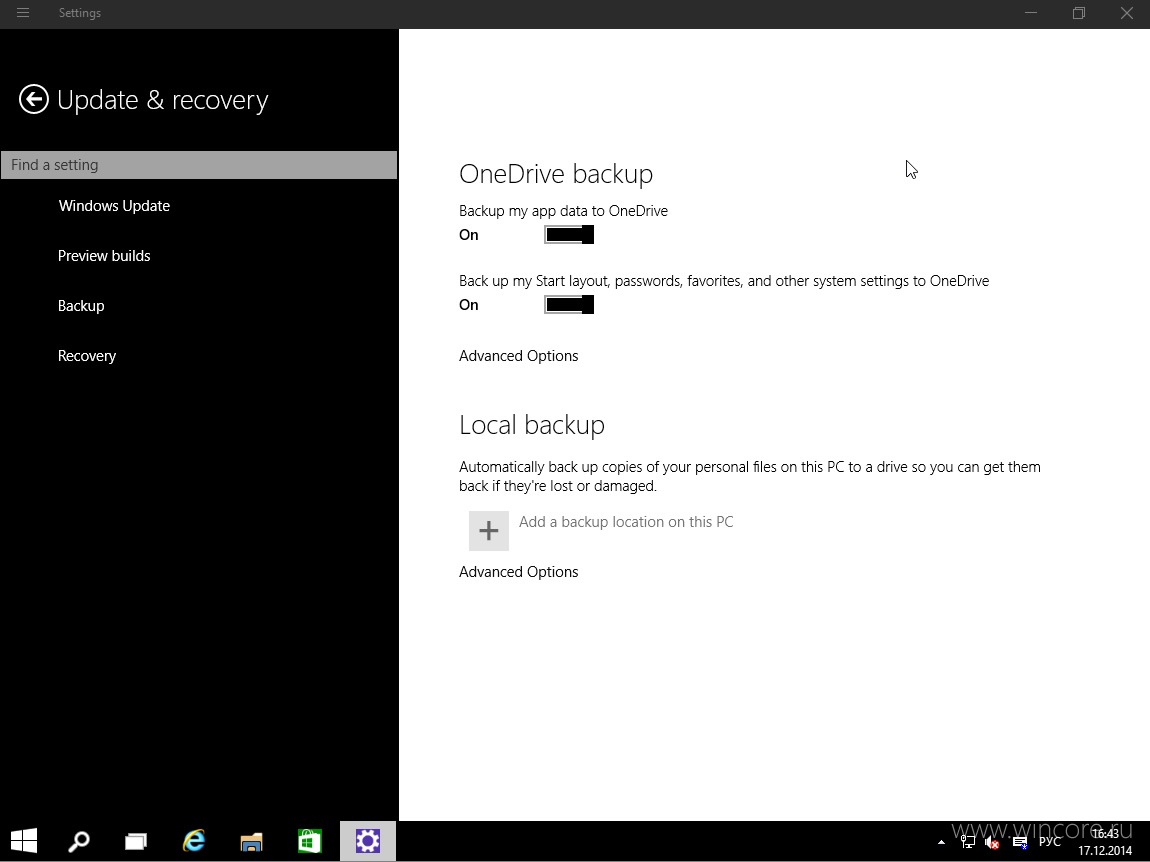Go back using the circled arrow icon
The image size is (1150, 862).
(34, 100)
